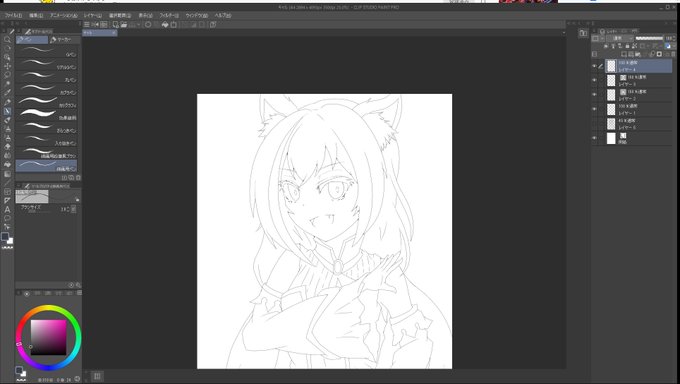Hide レイヤー1 using its eye icon

point(595,109)
